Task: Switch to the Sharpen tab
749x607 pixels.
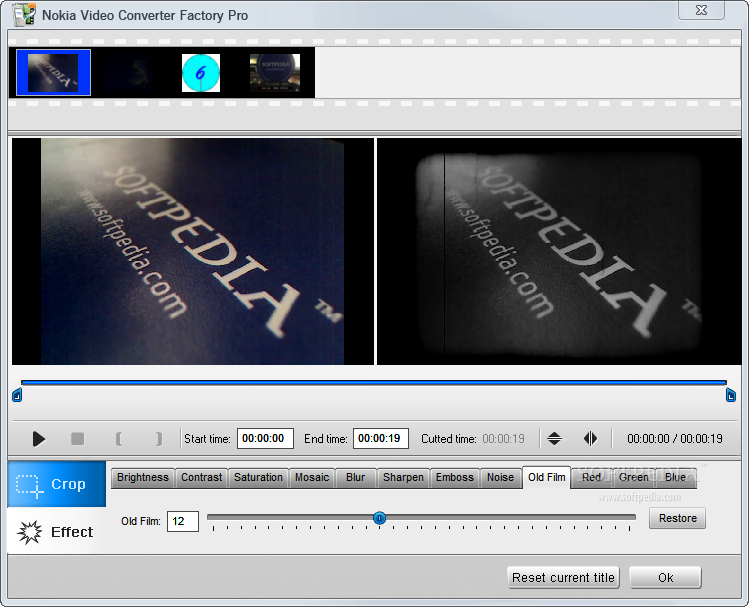Action: click(x=403, y=478)
